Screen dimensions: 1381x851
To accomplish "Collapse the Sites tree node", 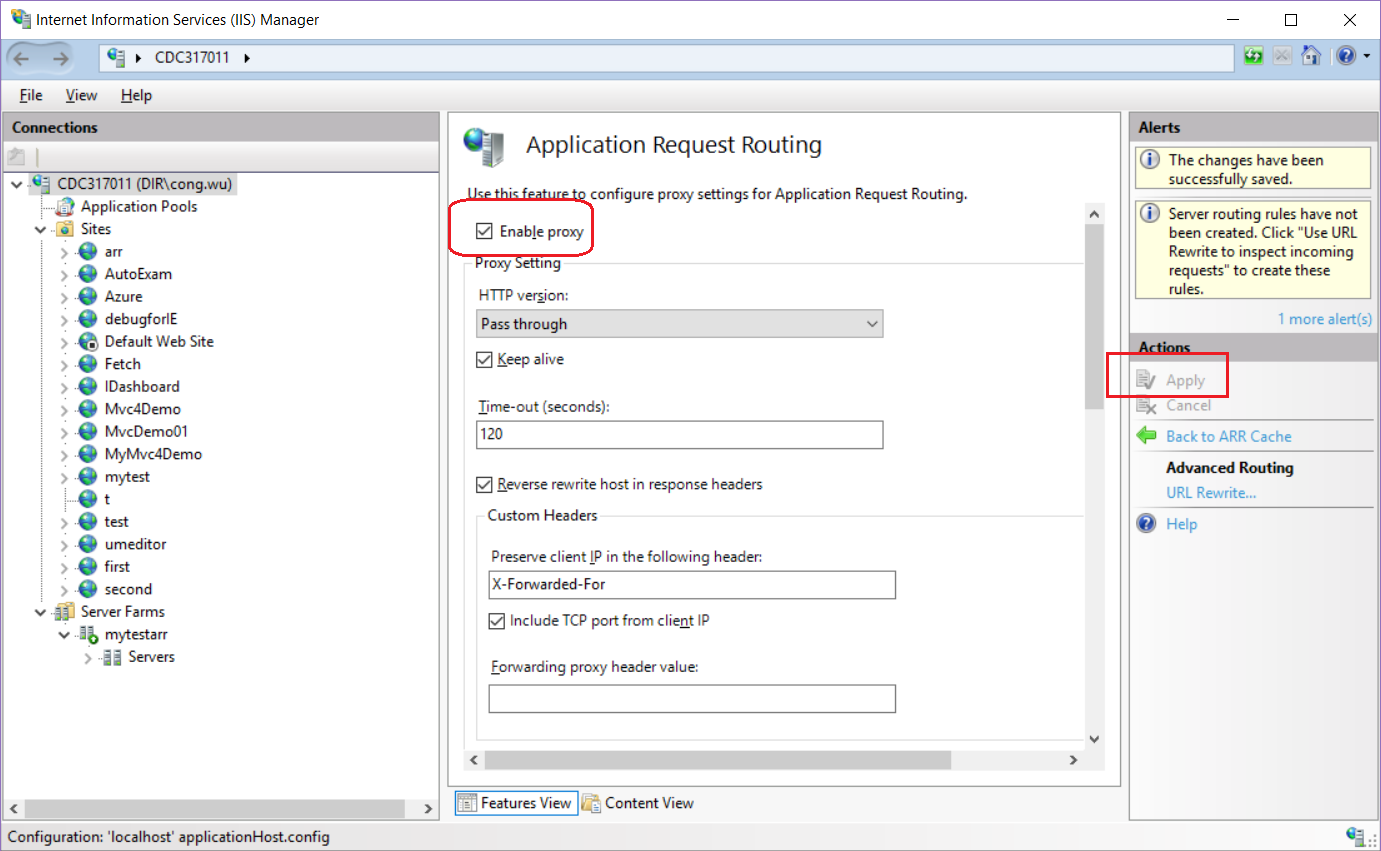I will click(x=40, y=228).
